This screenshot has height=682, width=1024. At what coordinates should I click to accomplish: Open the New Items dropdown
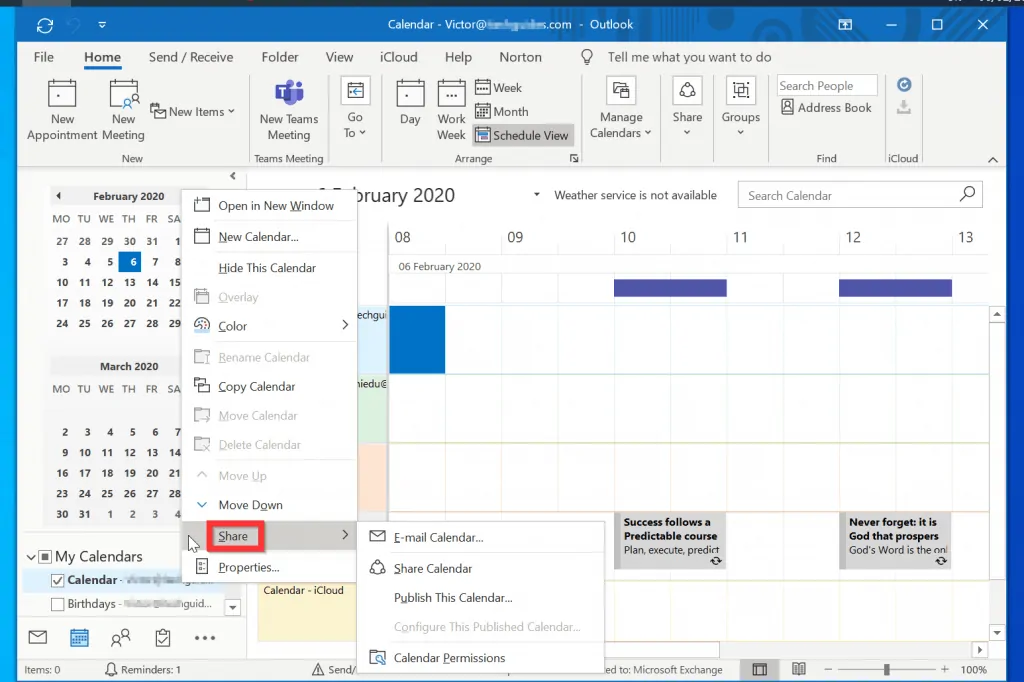[193, 112]
